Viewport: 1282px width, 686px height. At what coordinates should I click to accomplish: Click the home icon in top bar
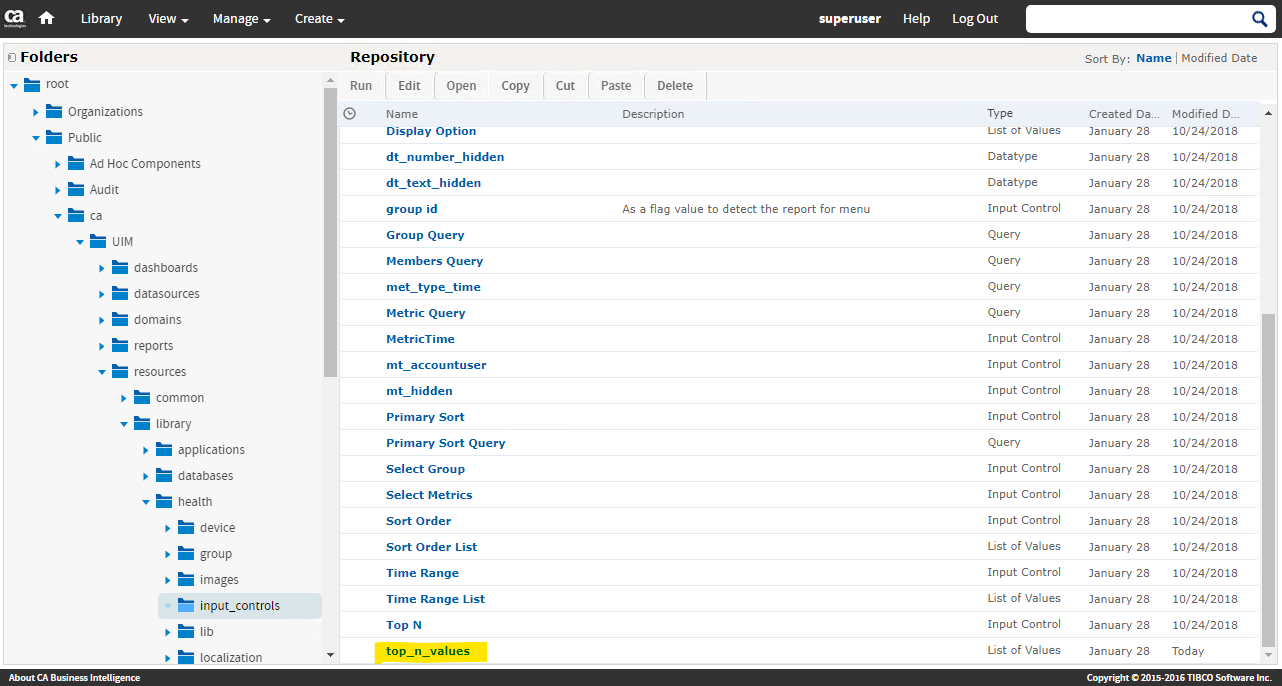tap(46, 18)
